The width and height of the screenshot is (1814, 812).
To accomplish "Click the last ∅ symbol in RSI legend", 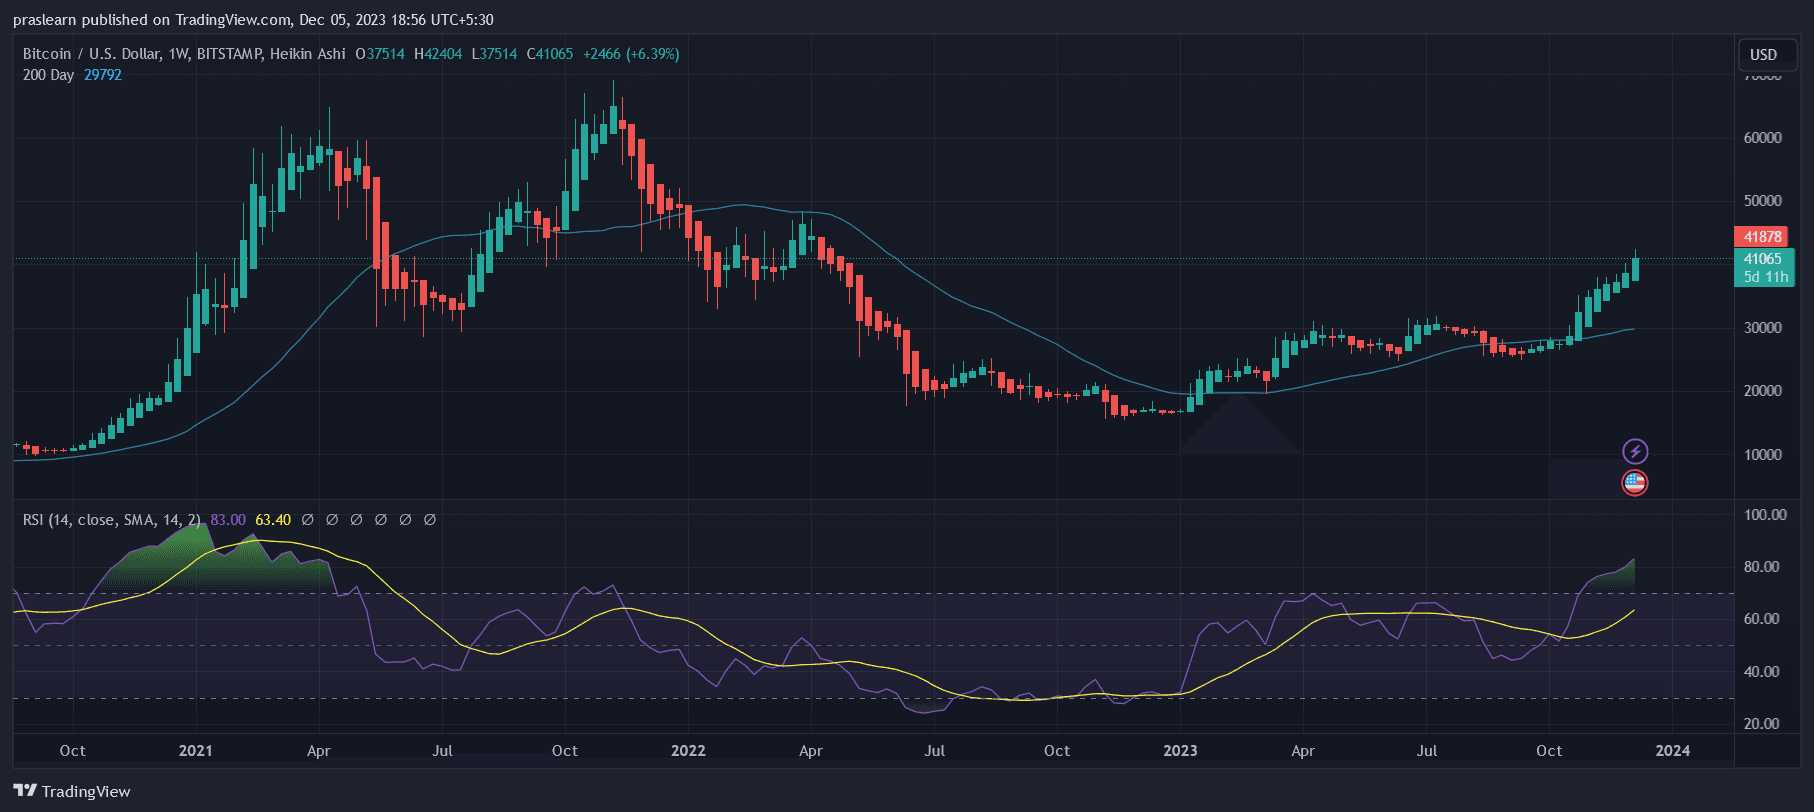I will pyautogui.click(x=429, y=520).
